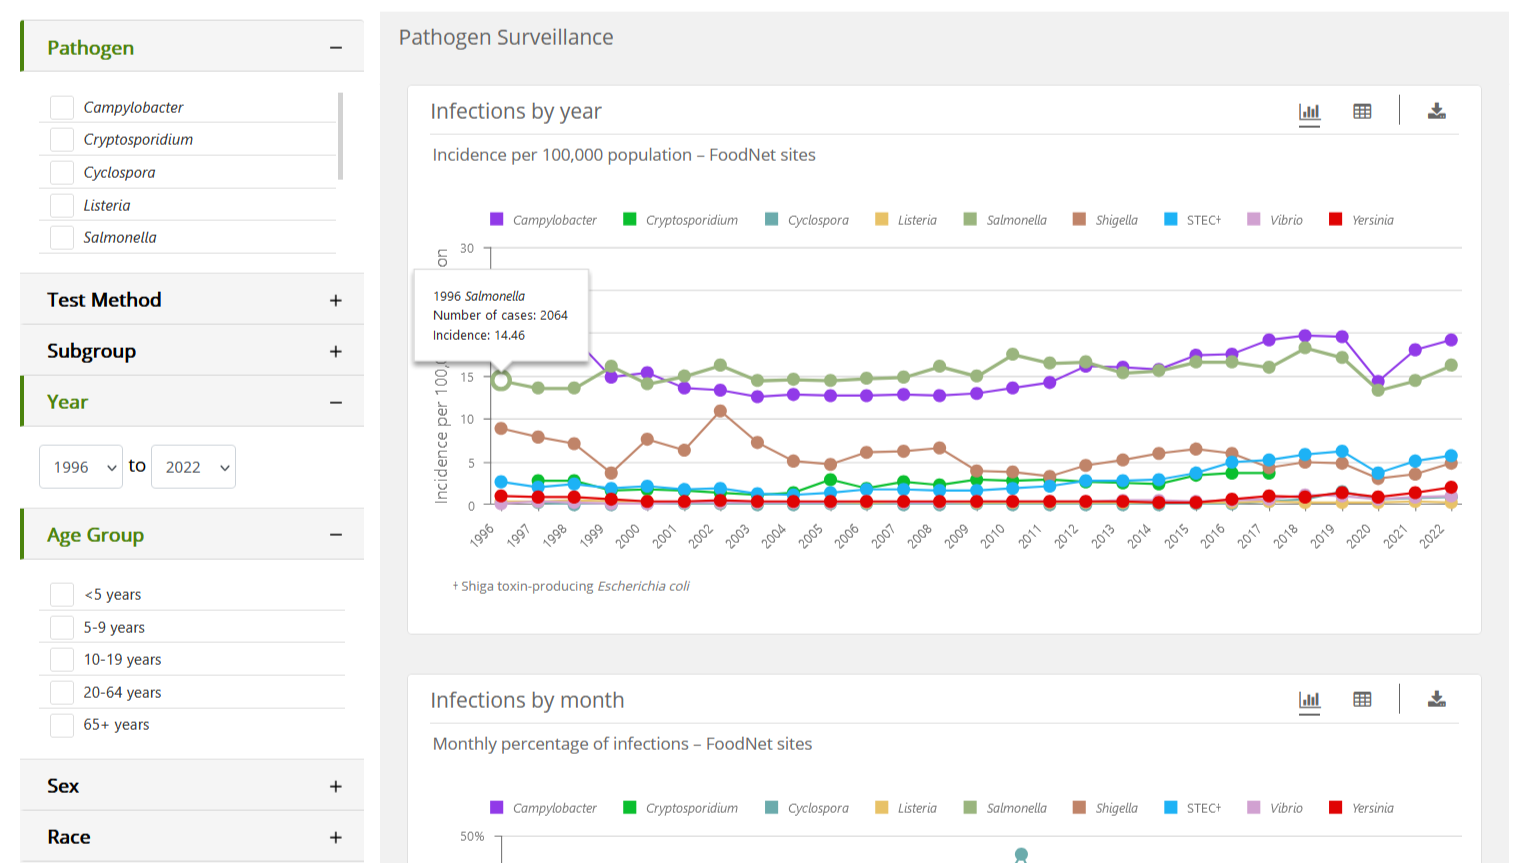
Task: Check the Salmonella pathogen box
Action: (x=62, y=238)
